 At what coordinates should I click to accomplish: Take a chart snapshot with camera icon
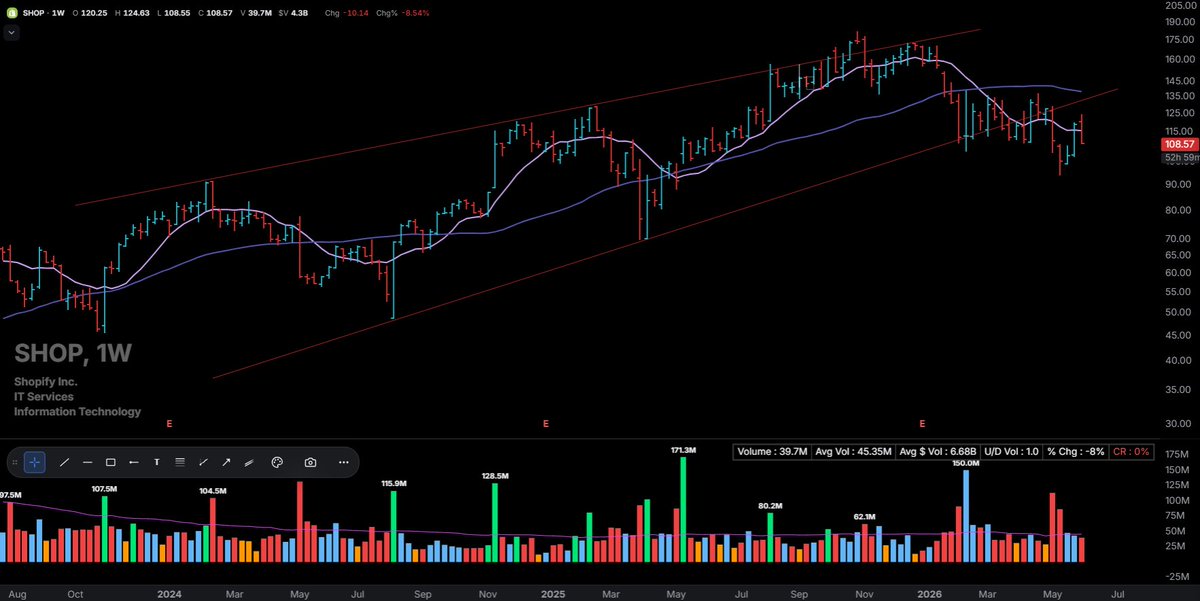point(311,462)
